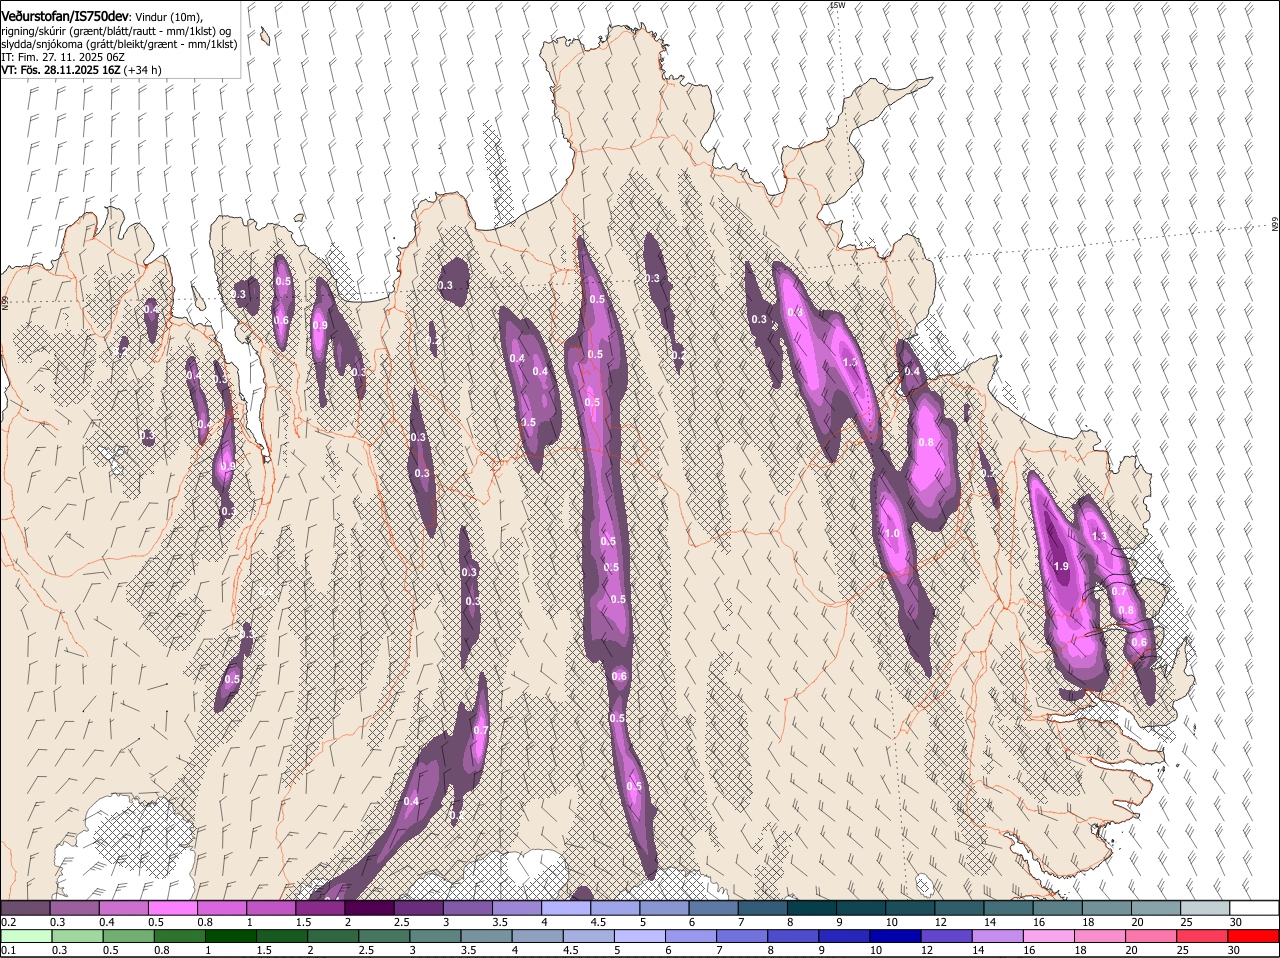Viewport: 1280px width, 958px height.
Task: Click the '1.0' precipitation value on the map
Action: coord(892,534)
